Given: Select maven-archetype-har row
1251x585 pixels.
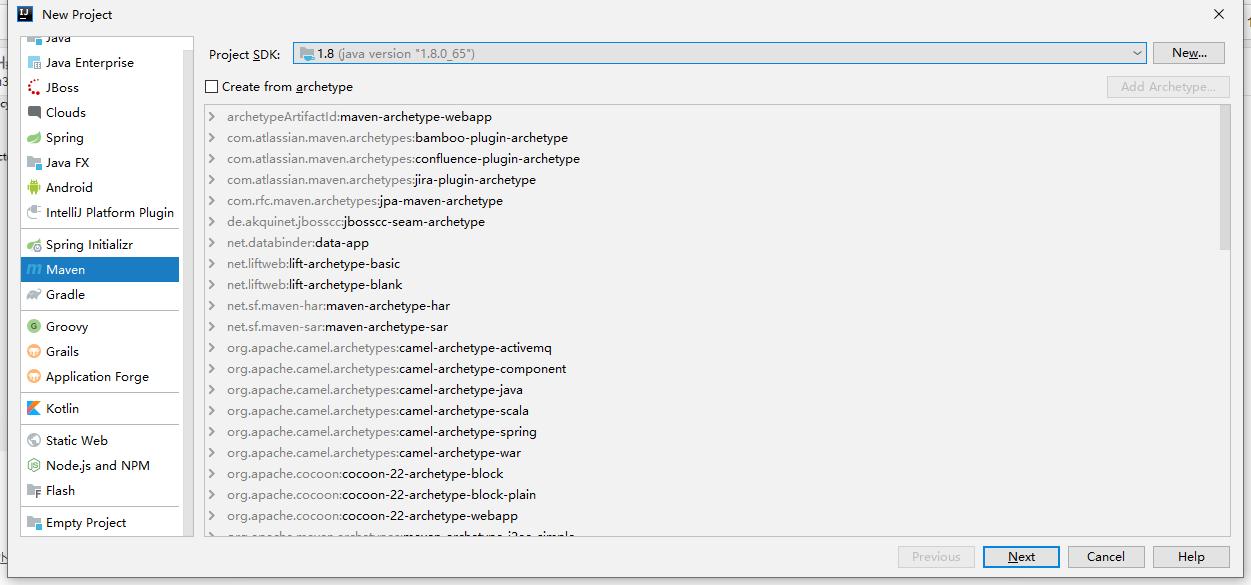Looking at the screenshot, I should coord(712,306).
